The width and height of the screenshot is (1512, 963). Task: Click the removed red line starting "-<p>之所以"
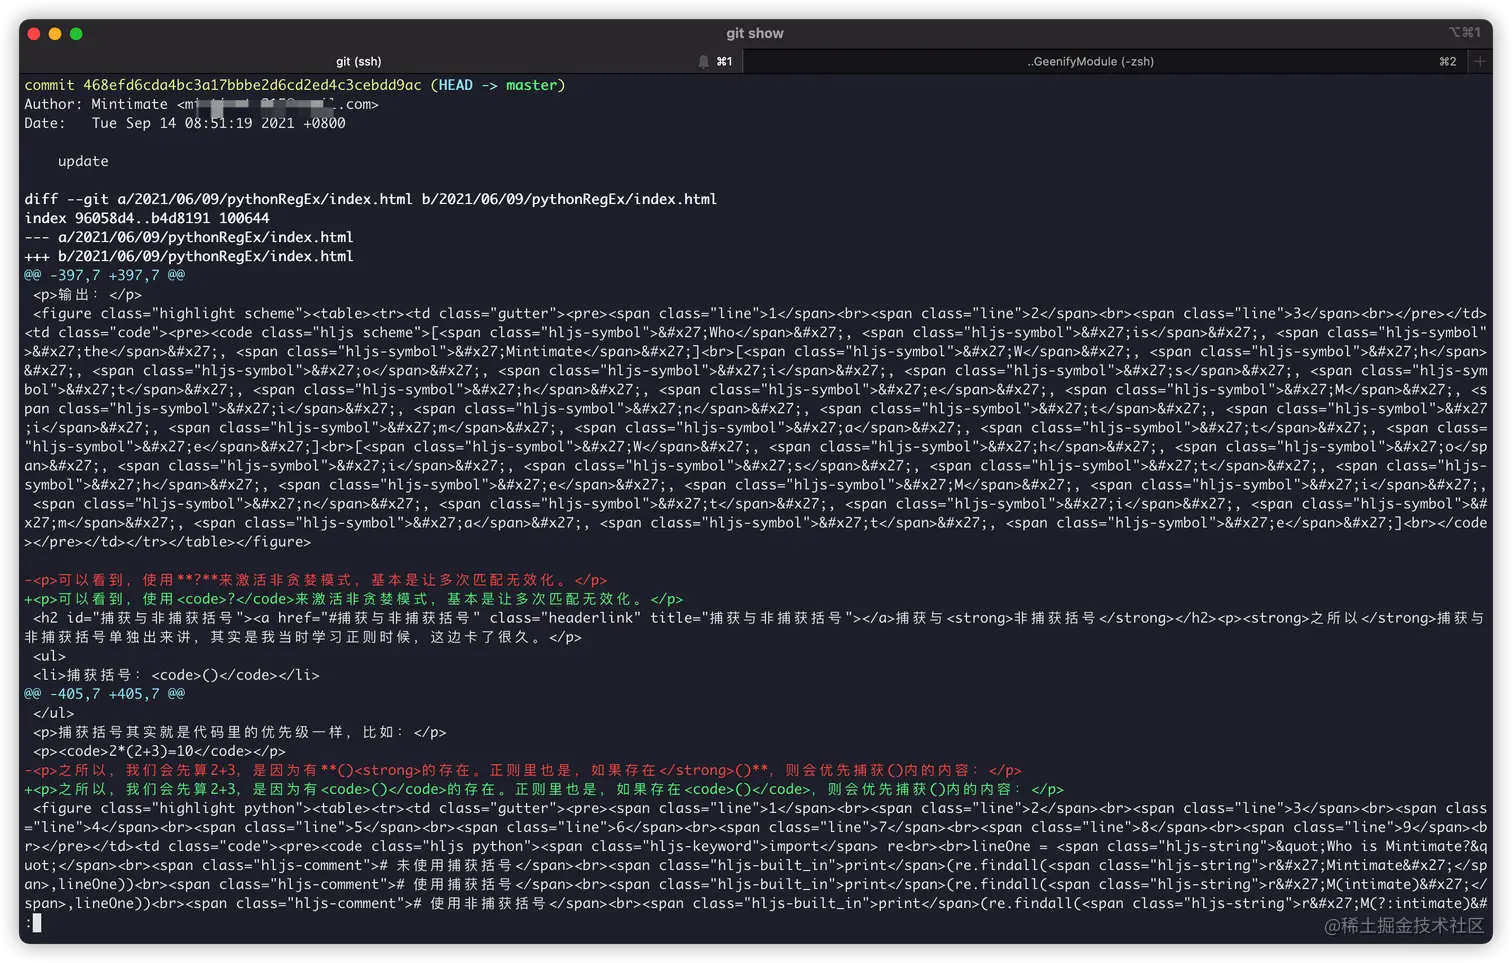click(523, 770)
